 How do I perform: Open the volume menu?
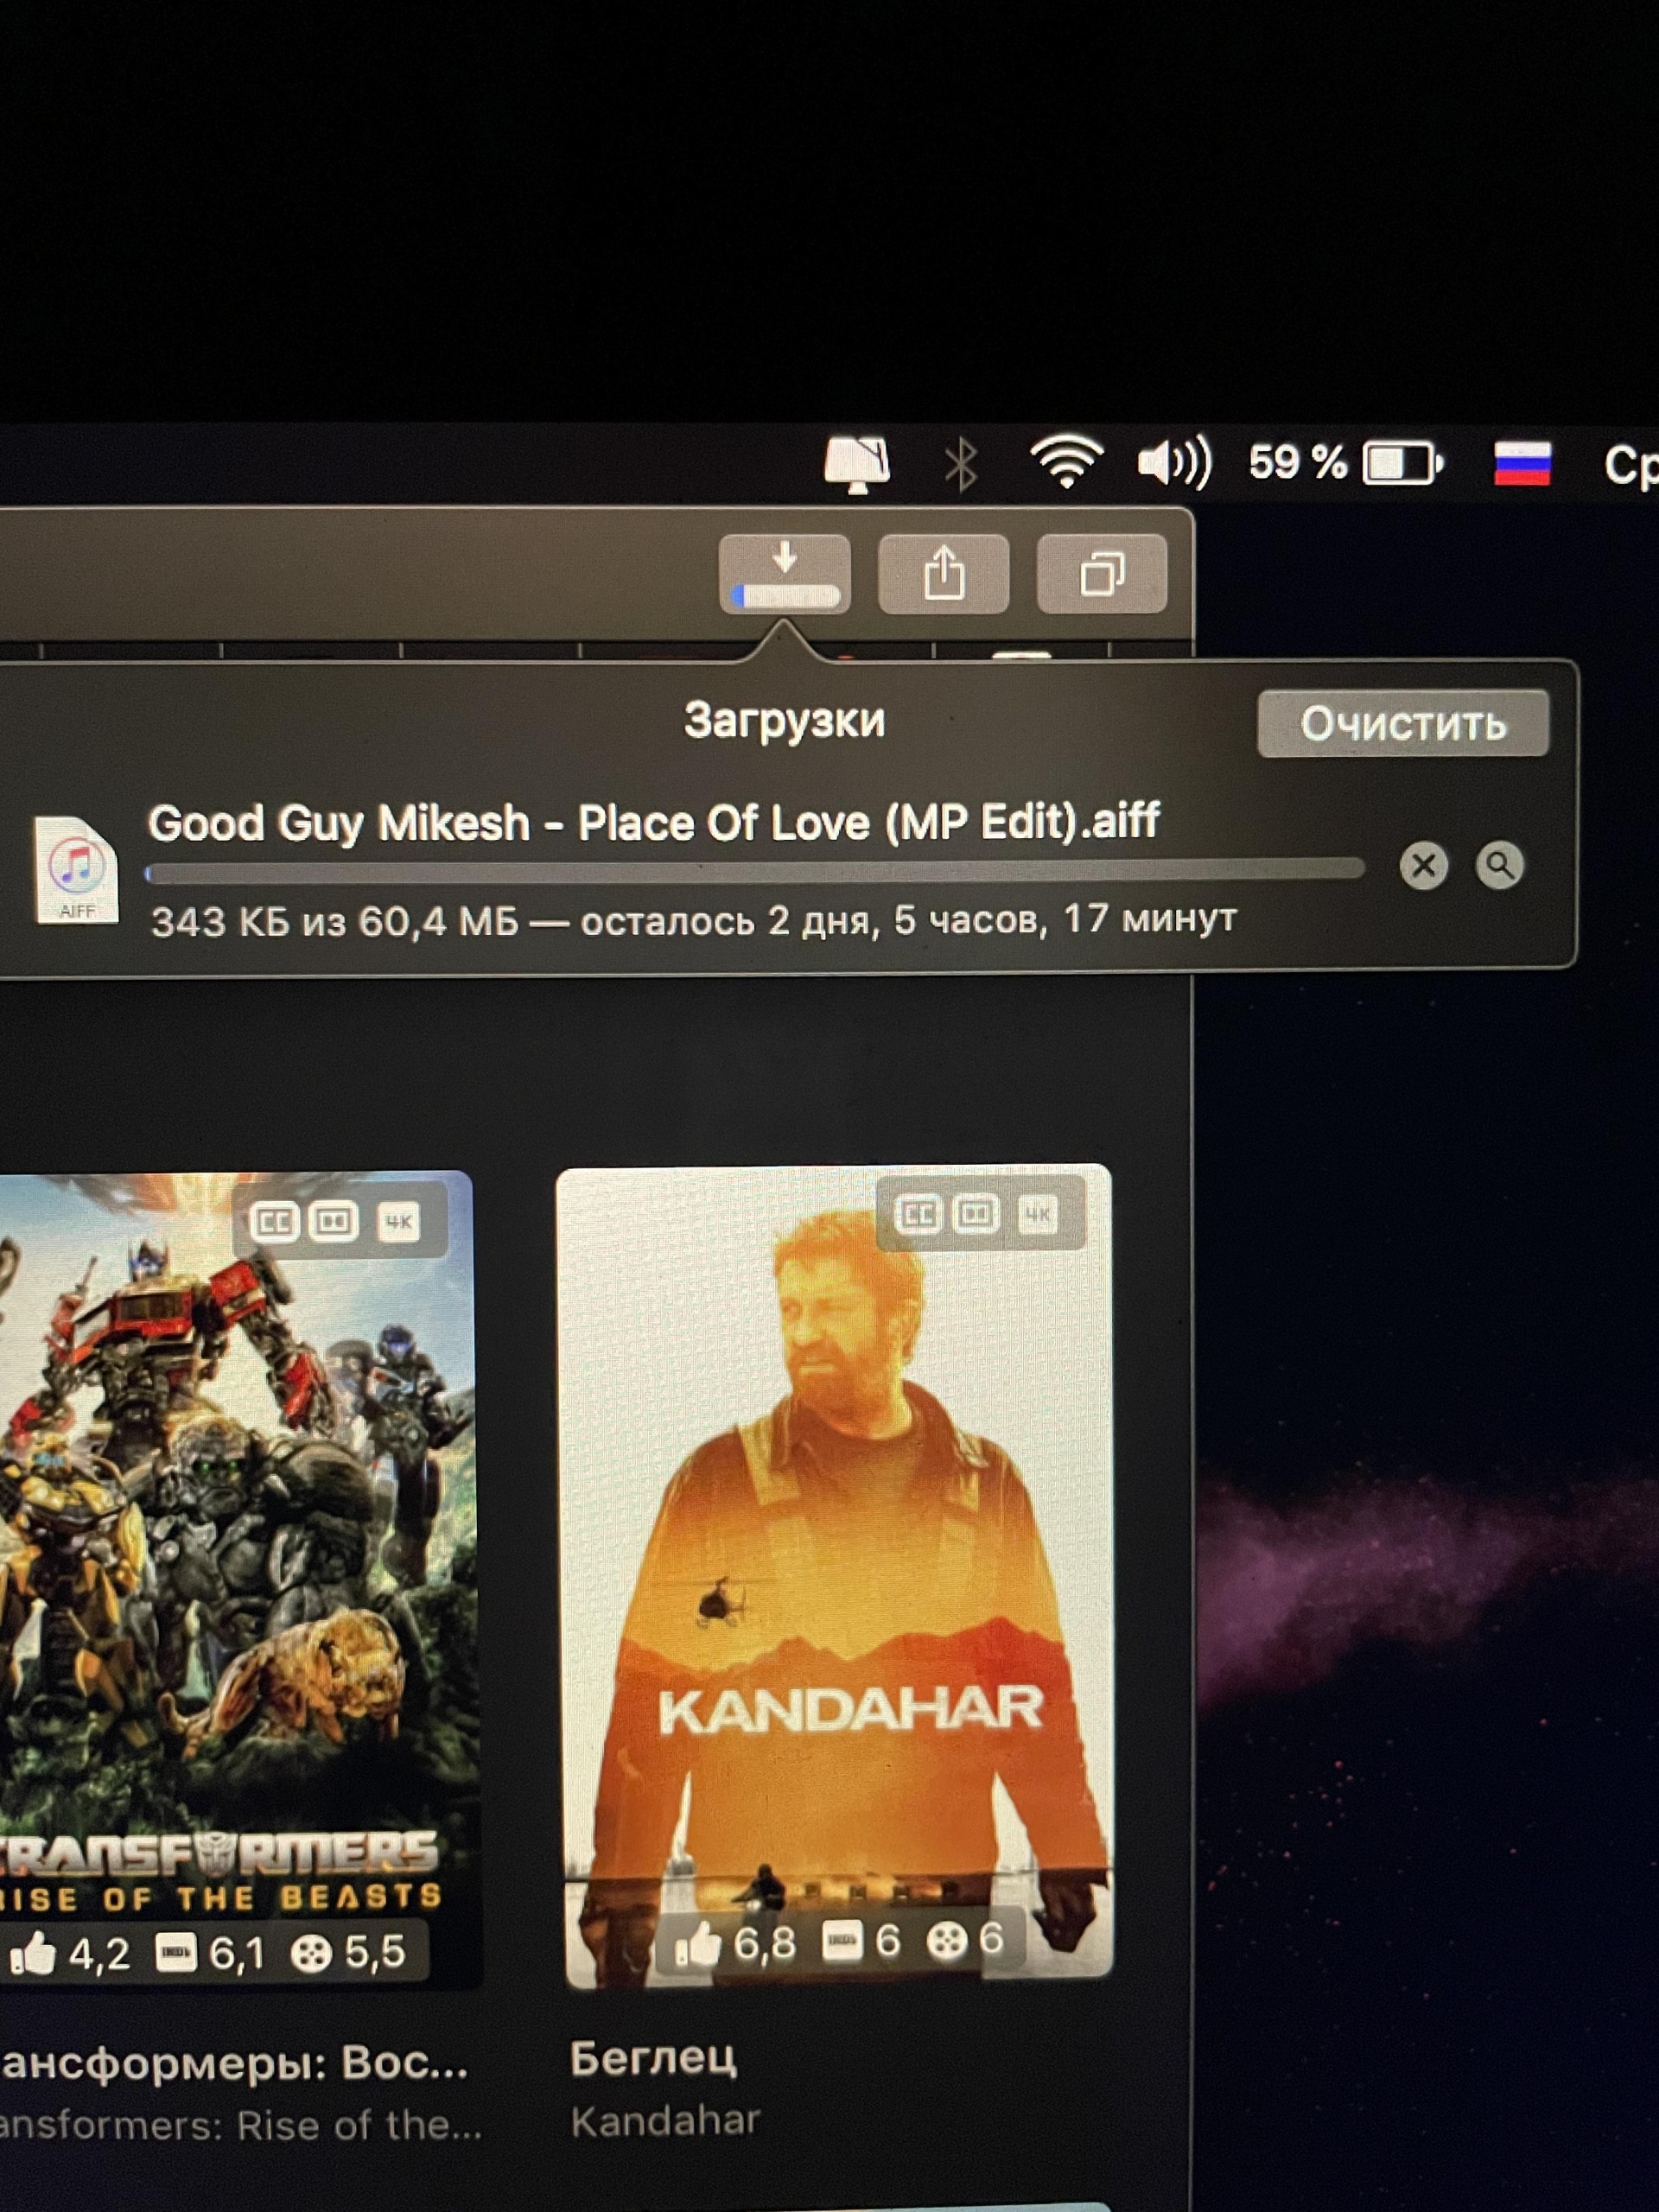(x=1175, y=463)
